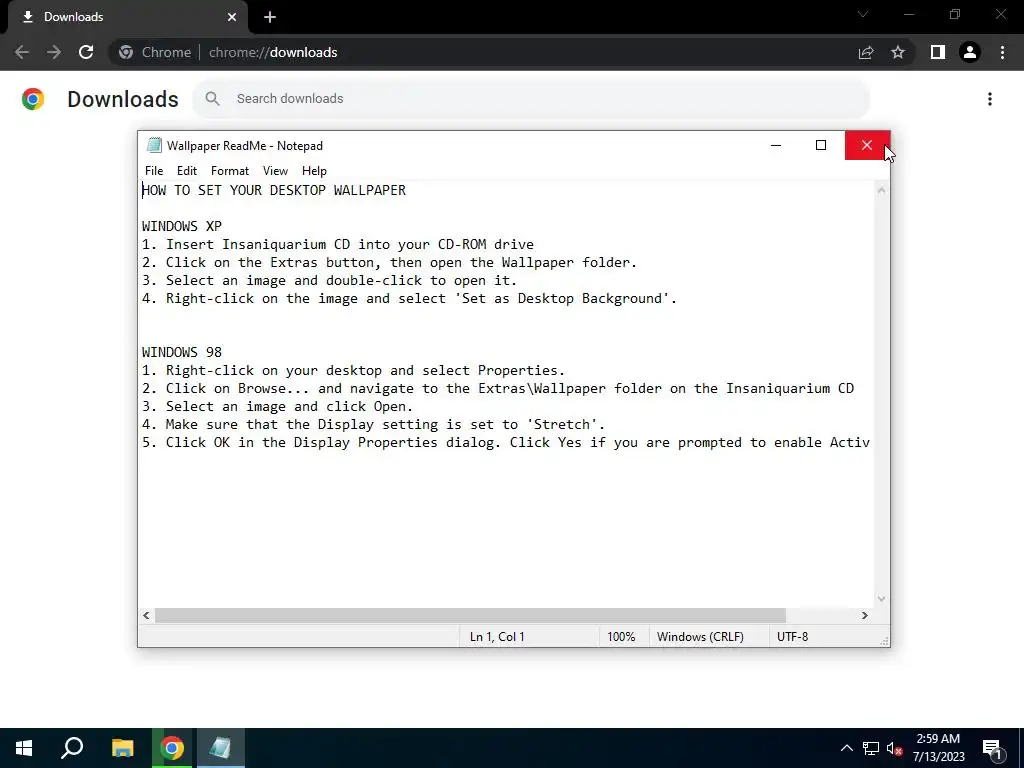Image resolution: width=1024 pixels, height=768 pixels.
Task: Open File Explorer from the taskbar
Action: point(123,748)
